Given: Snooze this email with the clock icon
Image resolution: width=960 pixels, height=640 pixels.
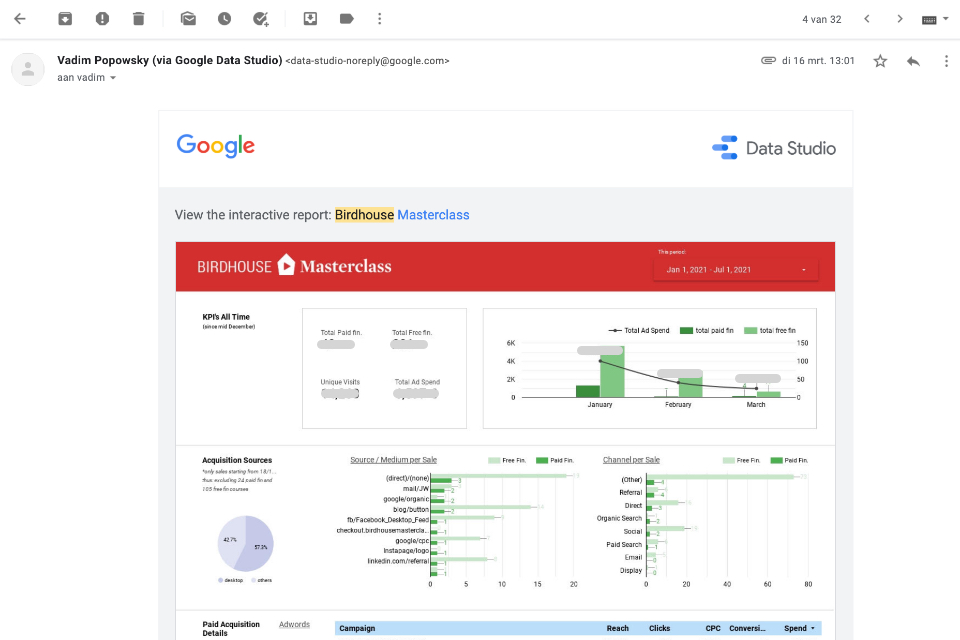Looking at the screenshot, I should pos(225,19).
